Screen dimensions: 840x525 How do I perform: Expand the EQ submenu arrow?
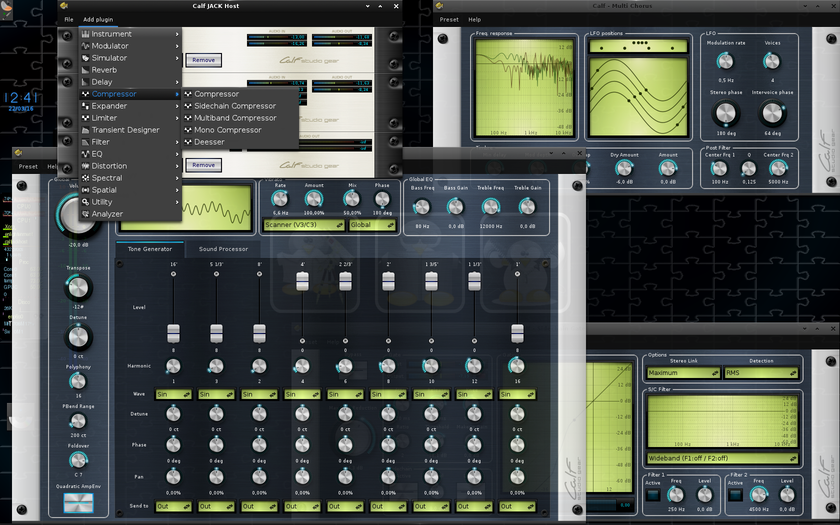click(177, 154)
